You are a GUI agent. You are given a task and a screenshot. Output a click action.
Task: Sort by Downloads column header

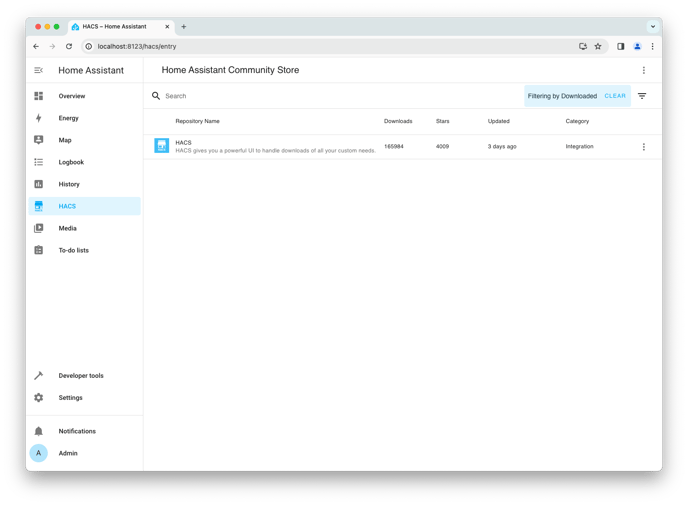tap(398, 121)
